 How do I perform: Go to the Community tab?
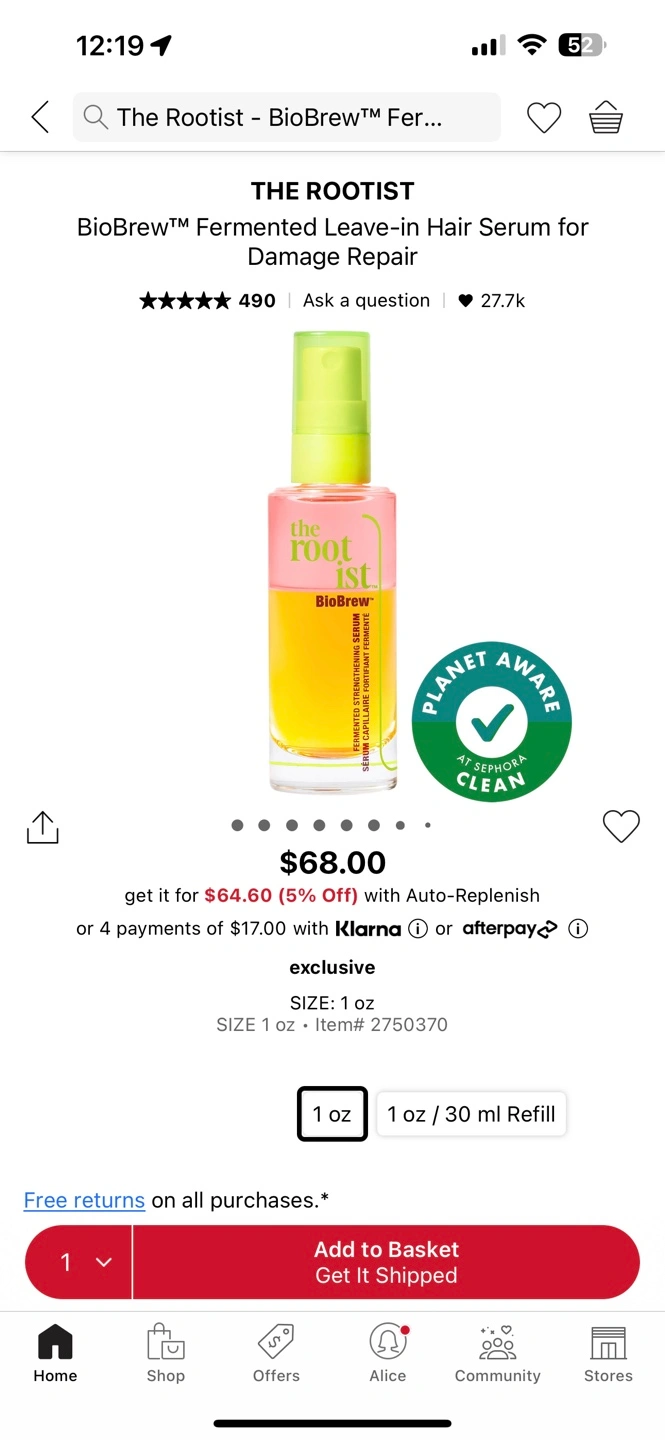(x=497, y=1354)
